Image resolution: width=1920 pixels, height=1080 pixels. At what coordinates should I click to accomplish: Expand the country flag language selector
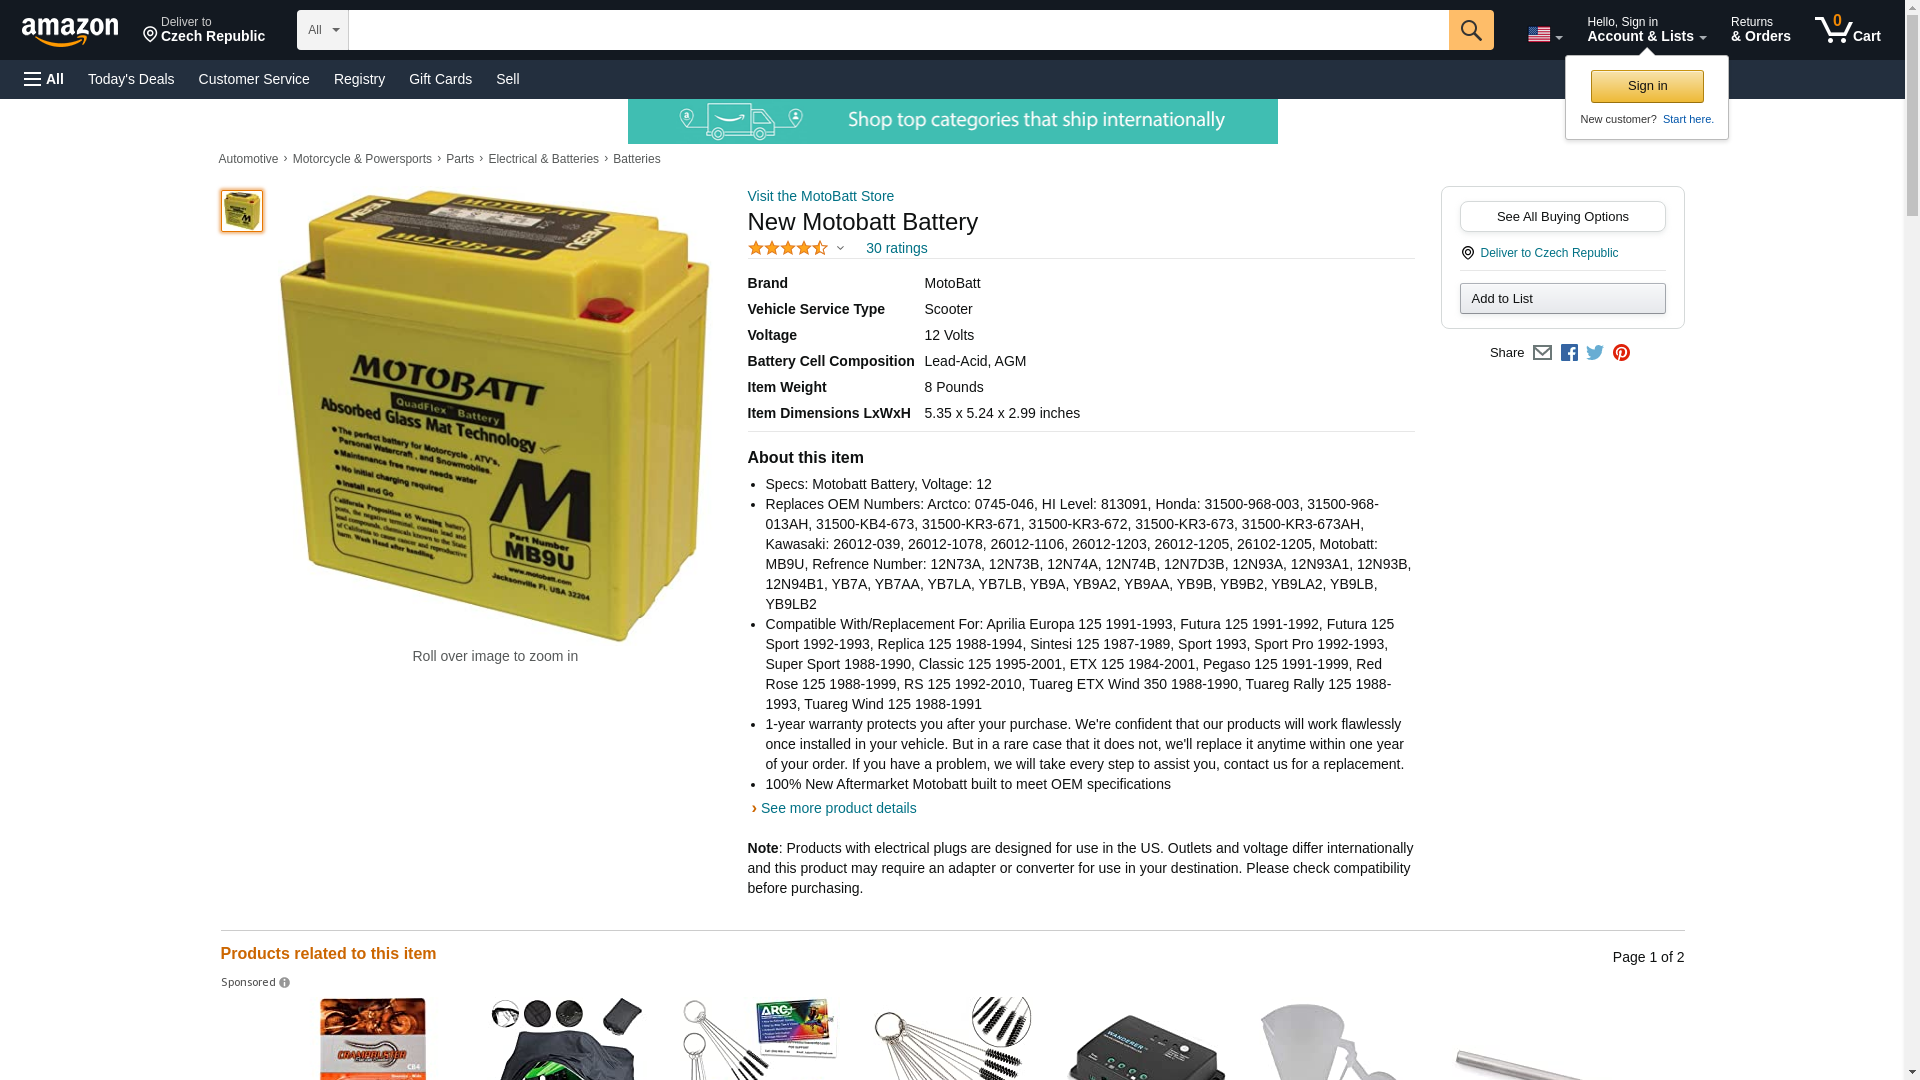click(1544, 34)
